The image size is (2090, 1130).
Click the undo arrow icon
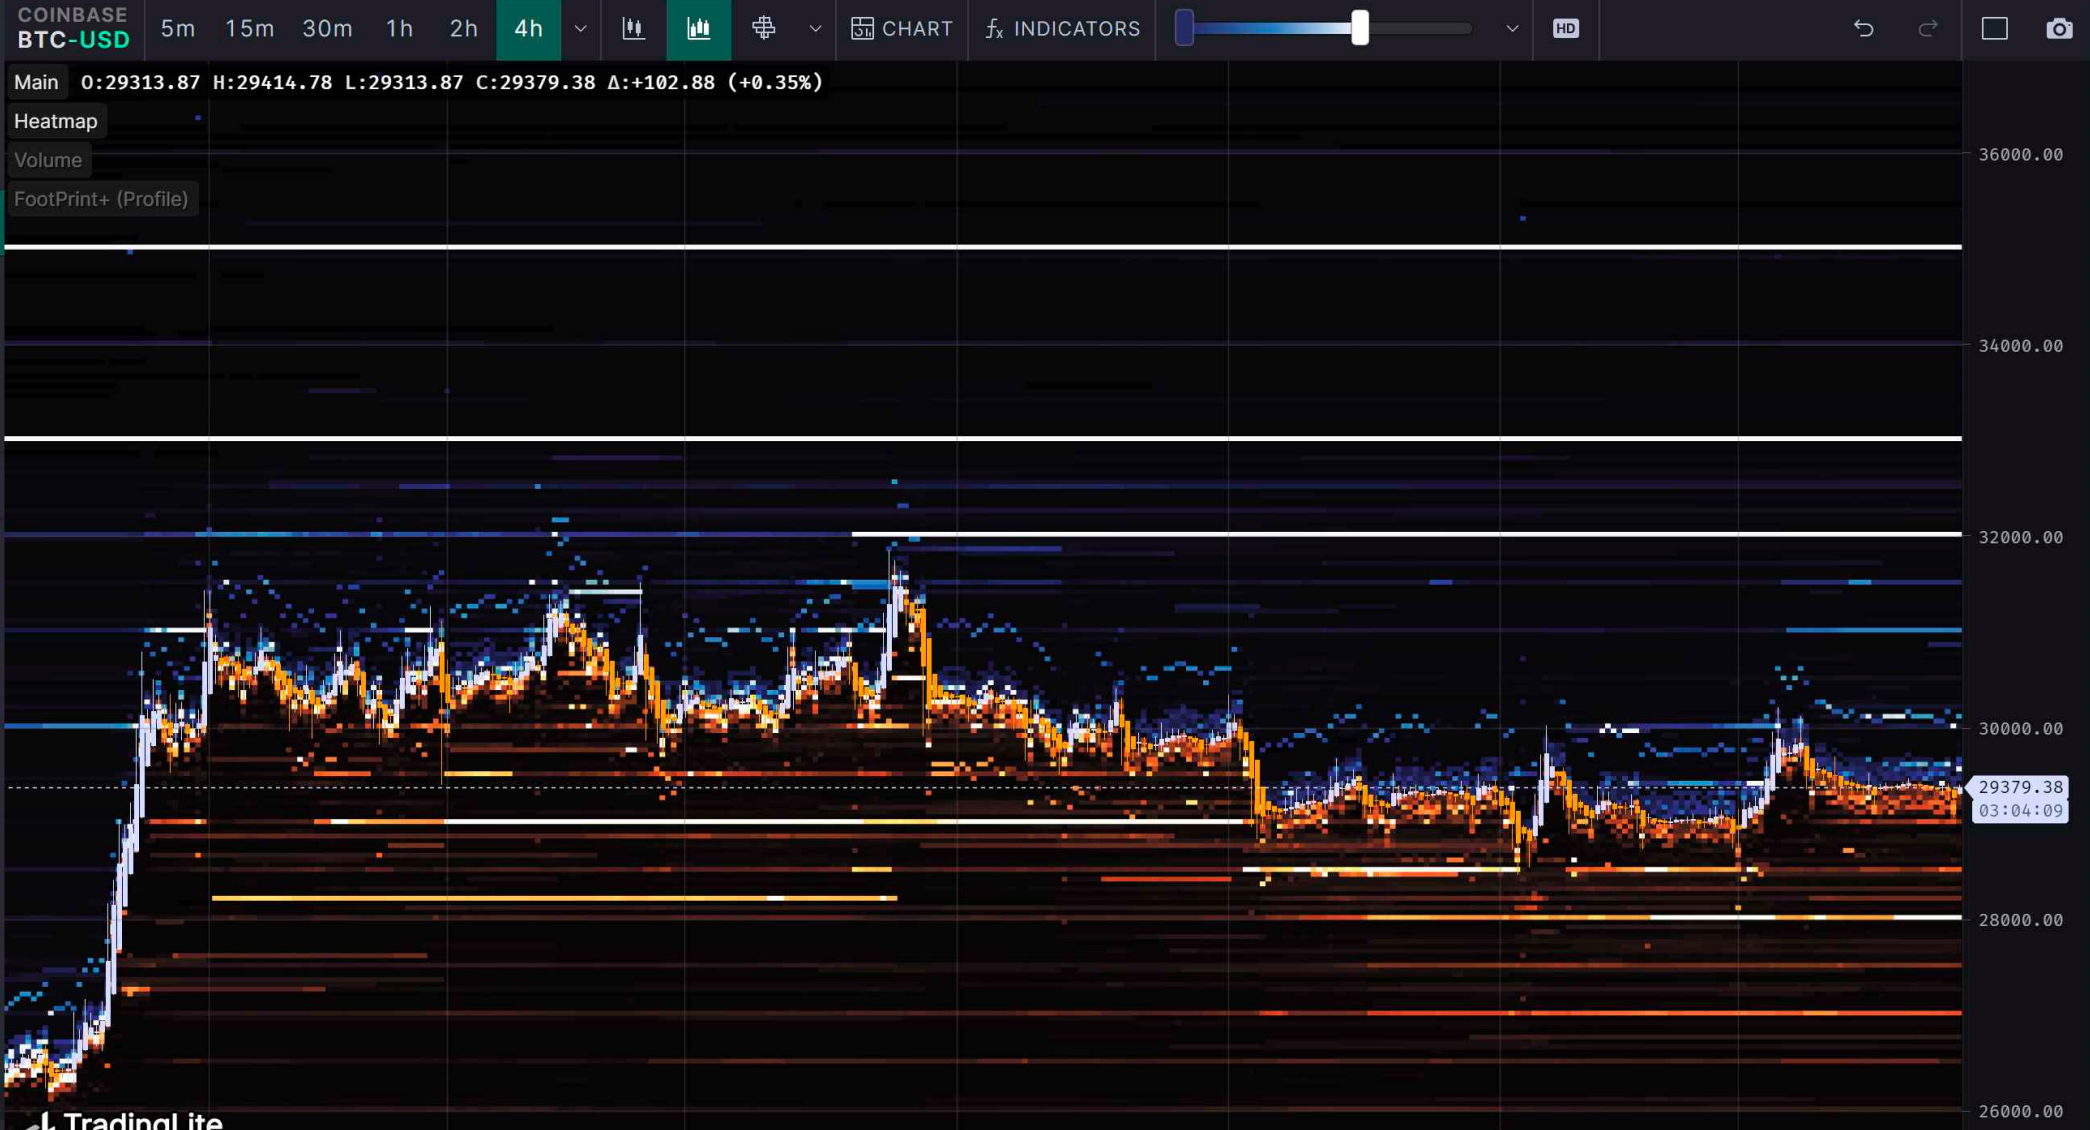(x=1863, y=29)
